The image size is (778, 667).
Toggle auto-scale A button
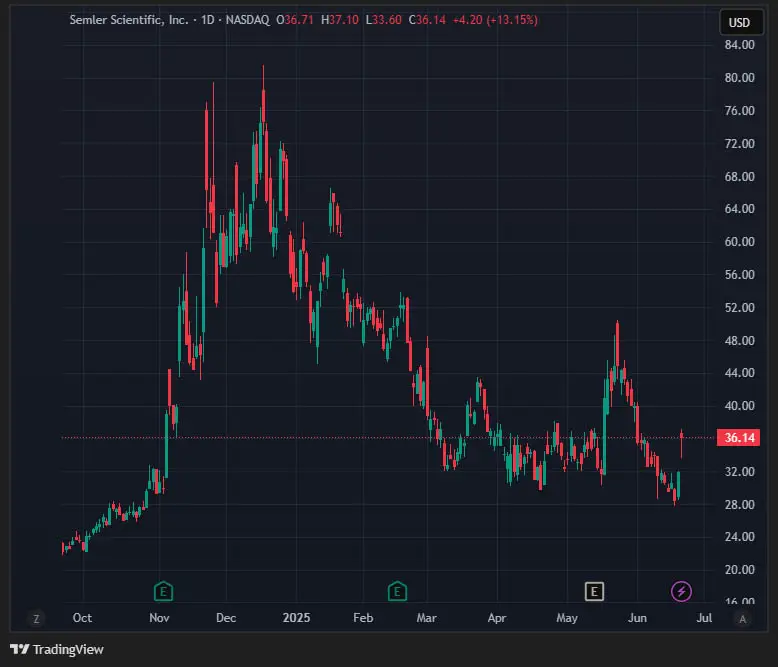click(742, 618)
